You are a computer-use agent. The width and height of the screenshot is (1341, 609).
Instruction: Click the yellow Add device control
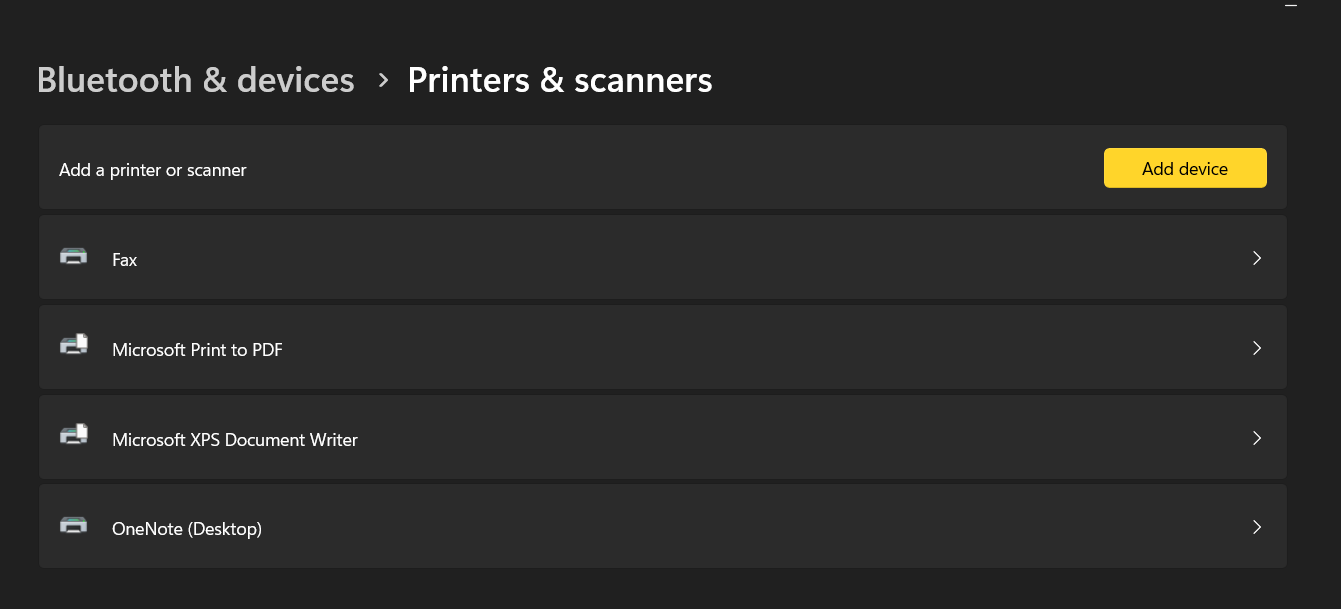(x=1185, y=168)
